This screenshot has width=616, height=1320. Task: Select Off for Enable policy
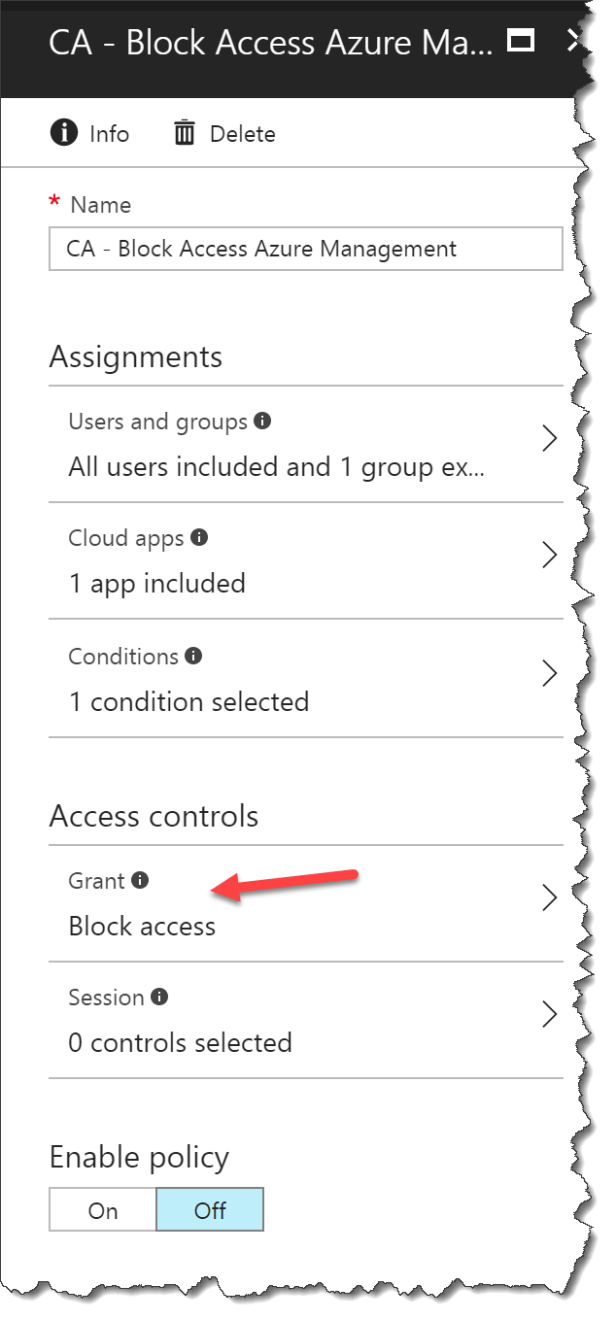(209, 1209)
